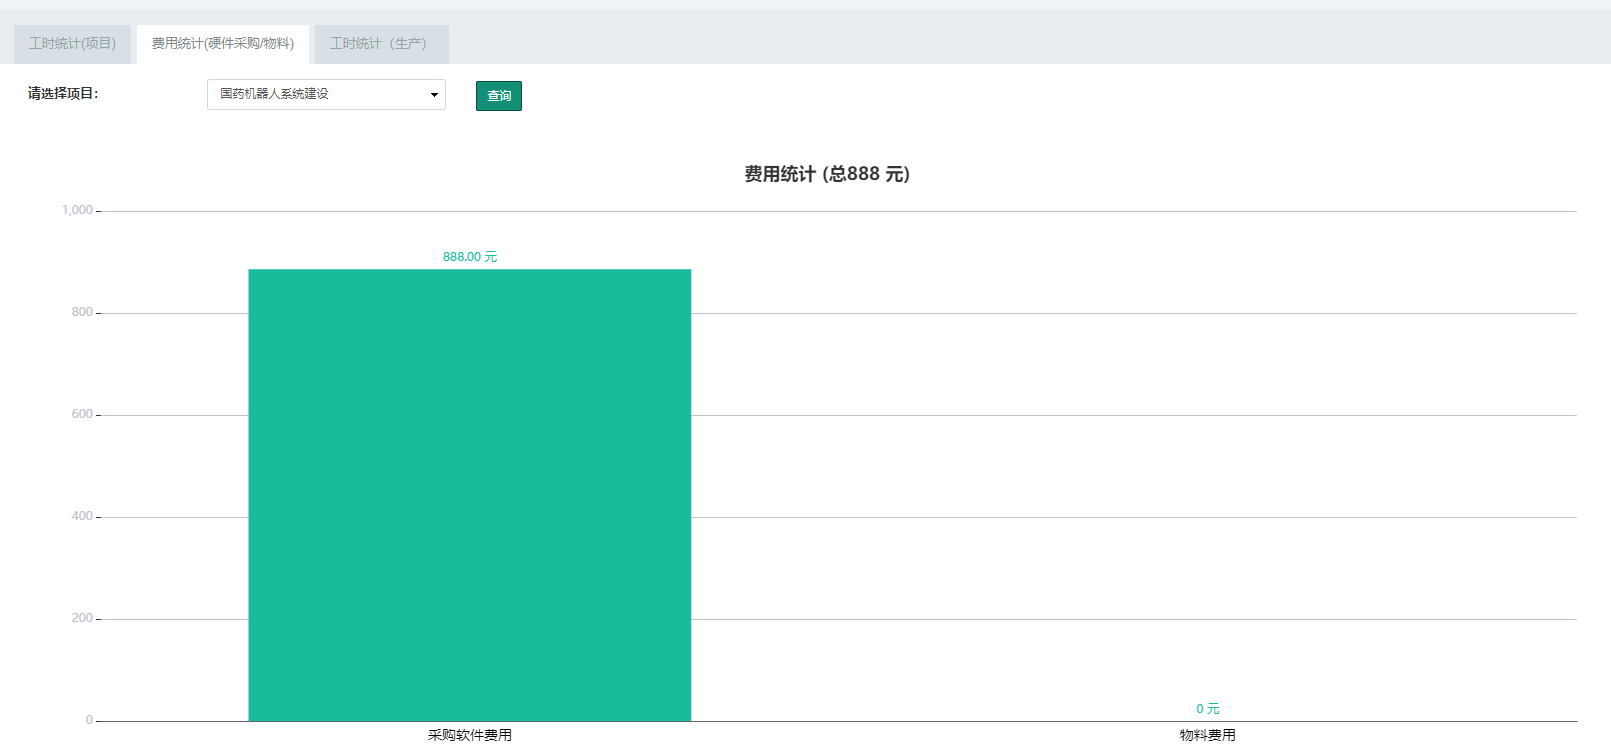Screen dimensions: 1611x748
Task: Click the 888.00 元 bar value label
Action: tap(470, 257)
